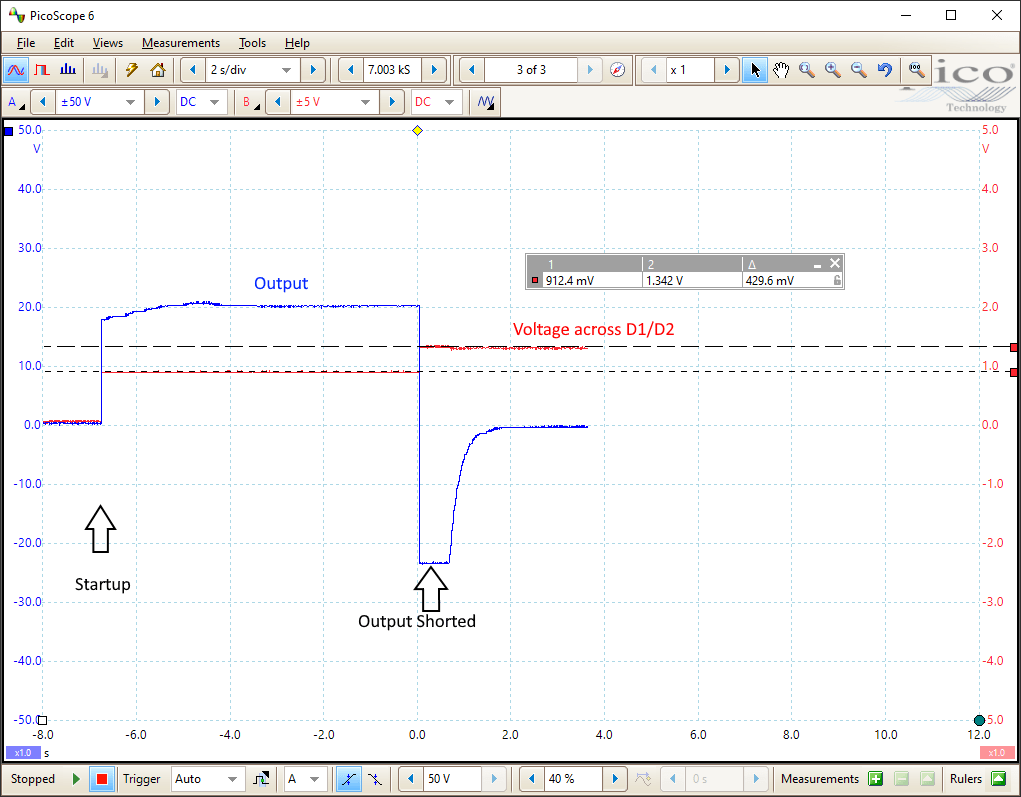The height and width of the screenshot is (797, 1021).
Task: Click Channel B x1.0 zoom label
Action: (997, 753)
